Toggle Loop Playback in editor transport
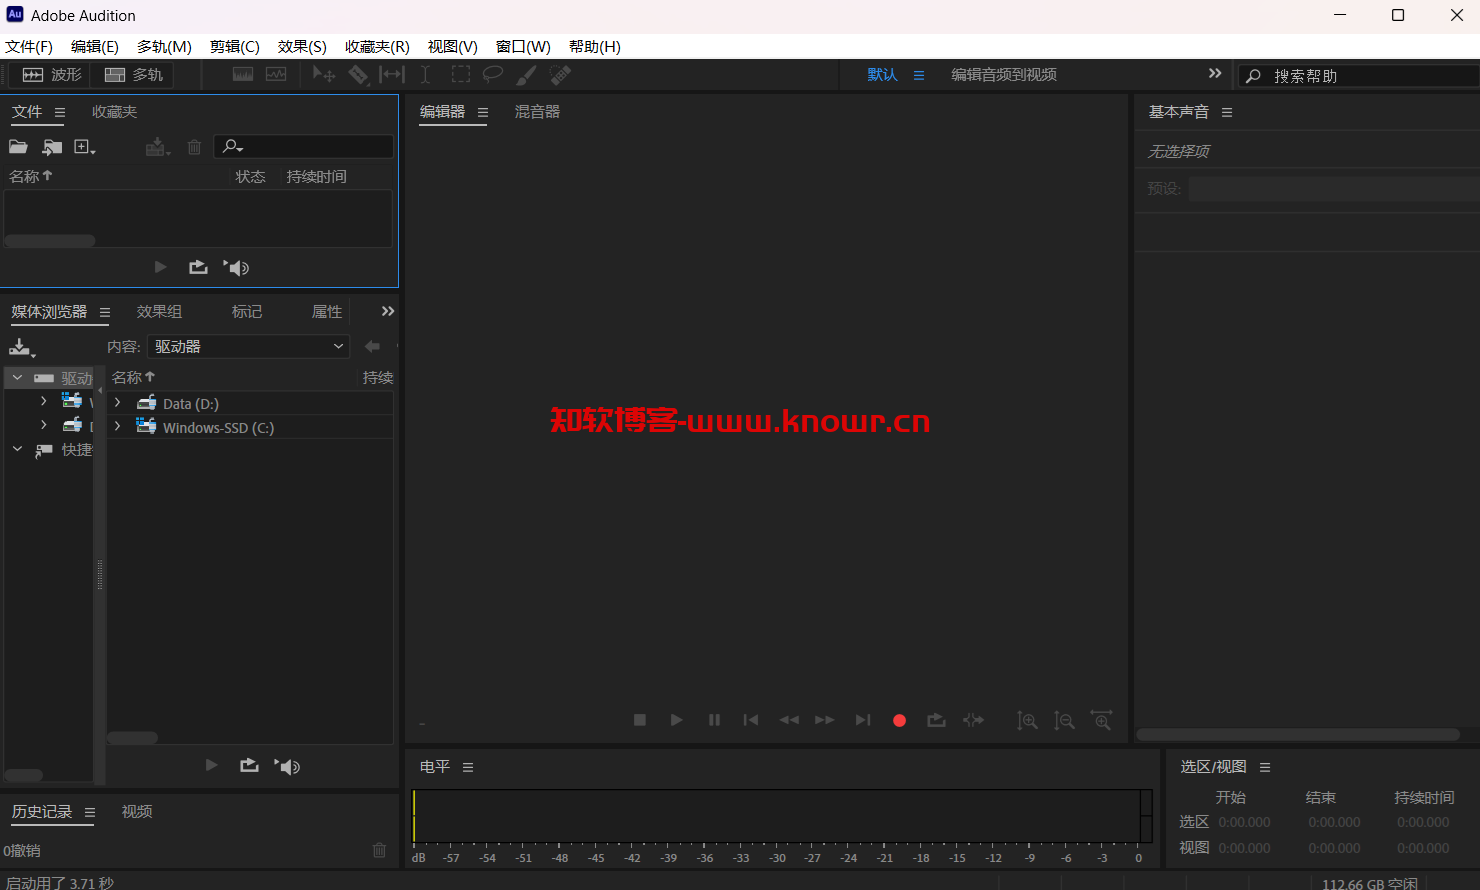The image size is (1480, 890). click(x=936, y=720)
